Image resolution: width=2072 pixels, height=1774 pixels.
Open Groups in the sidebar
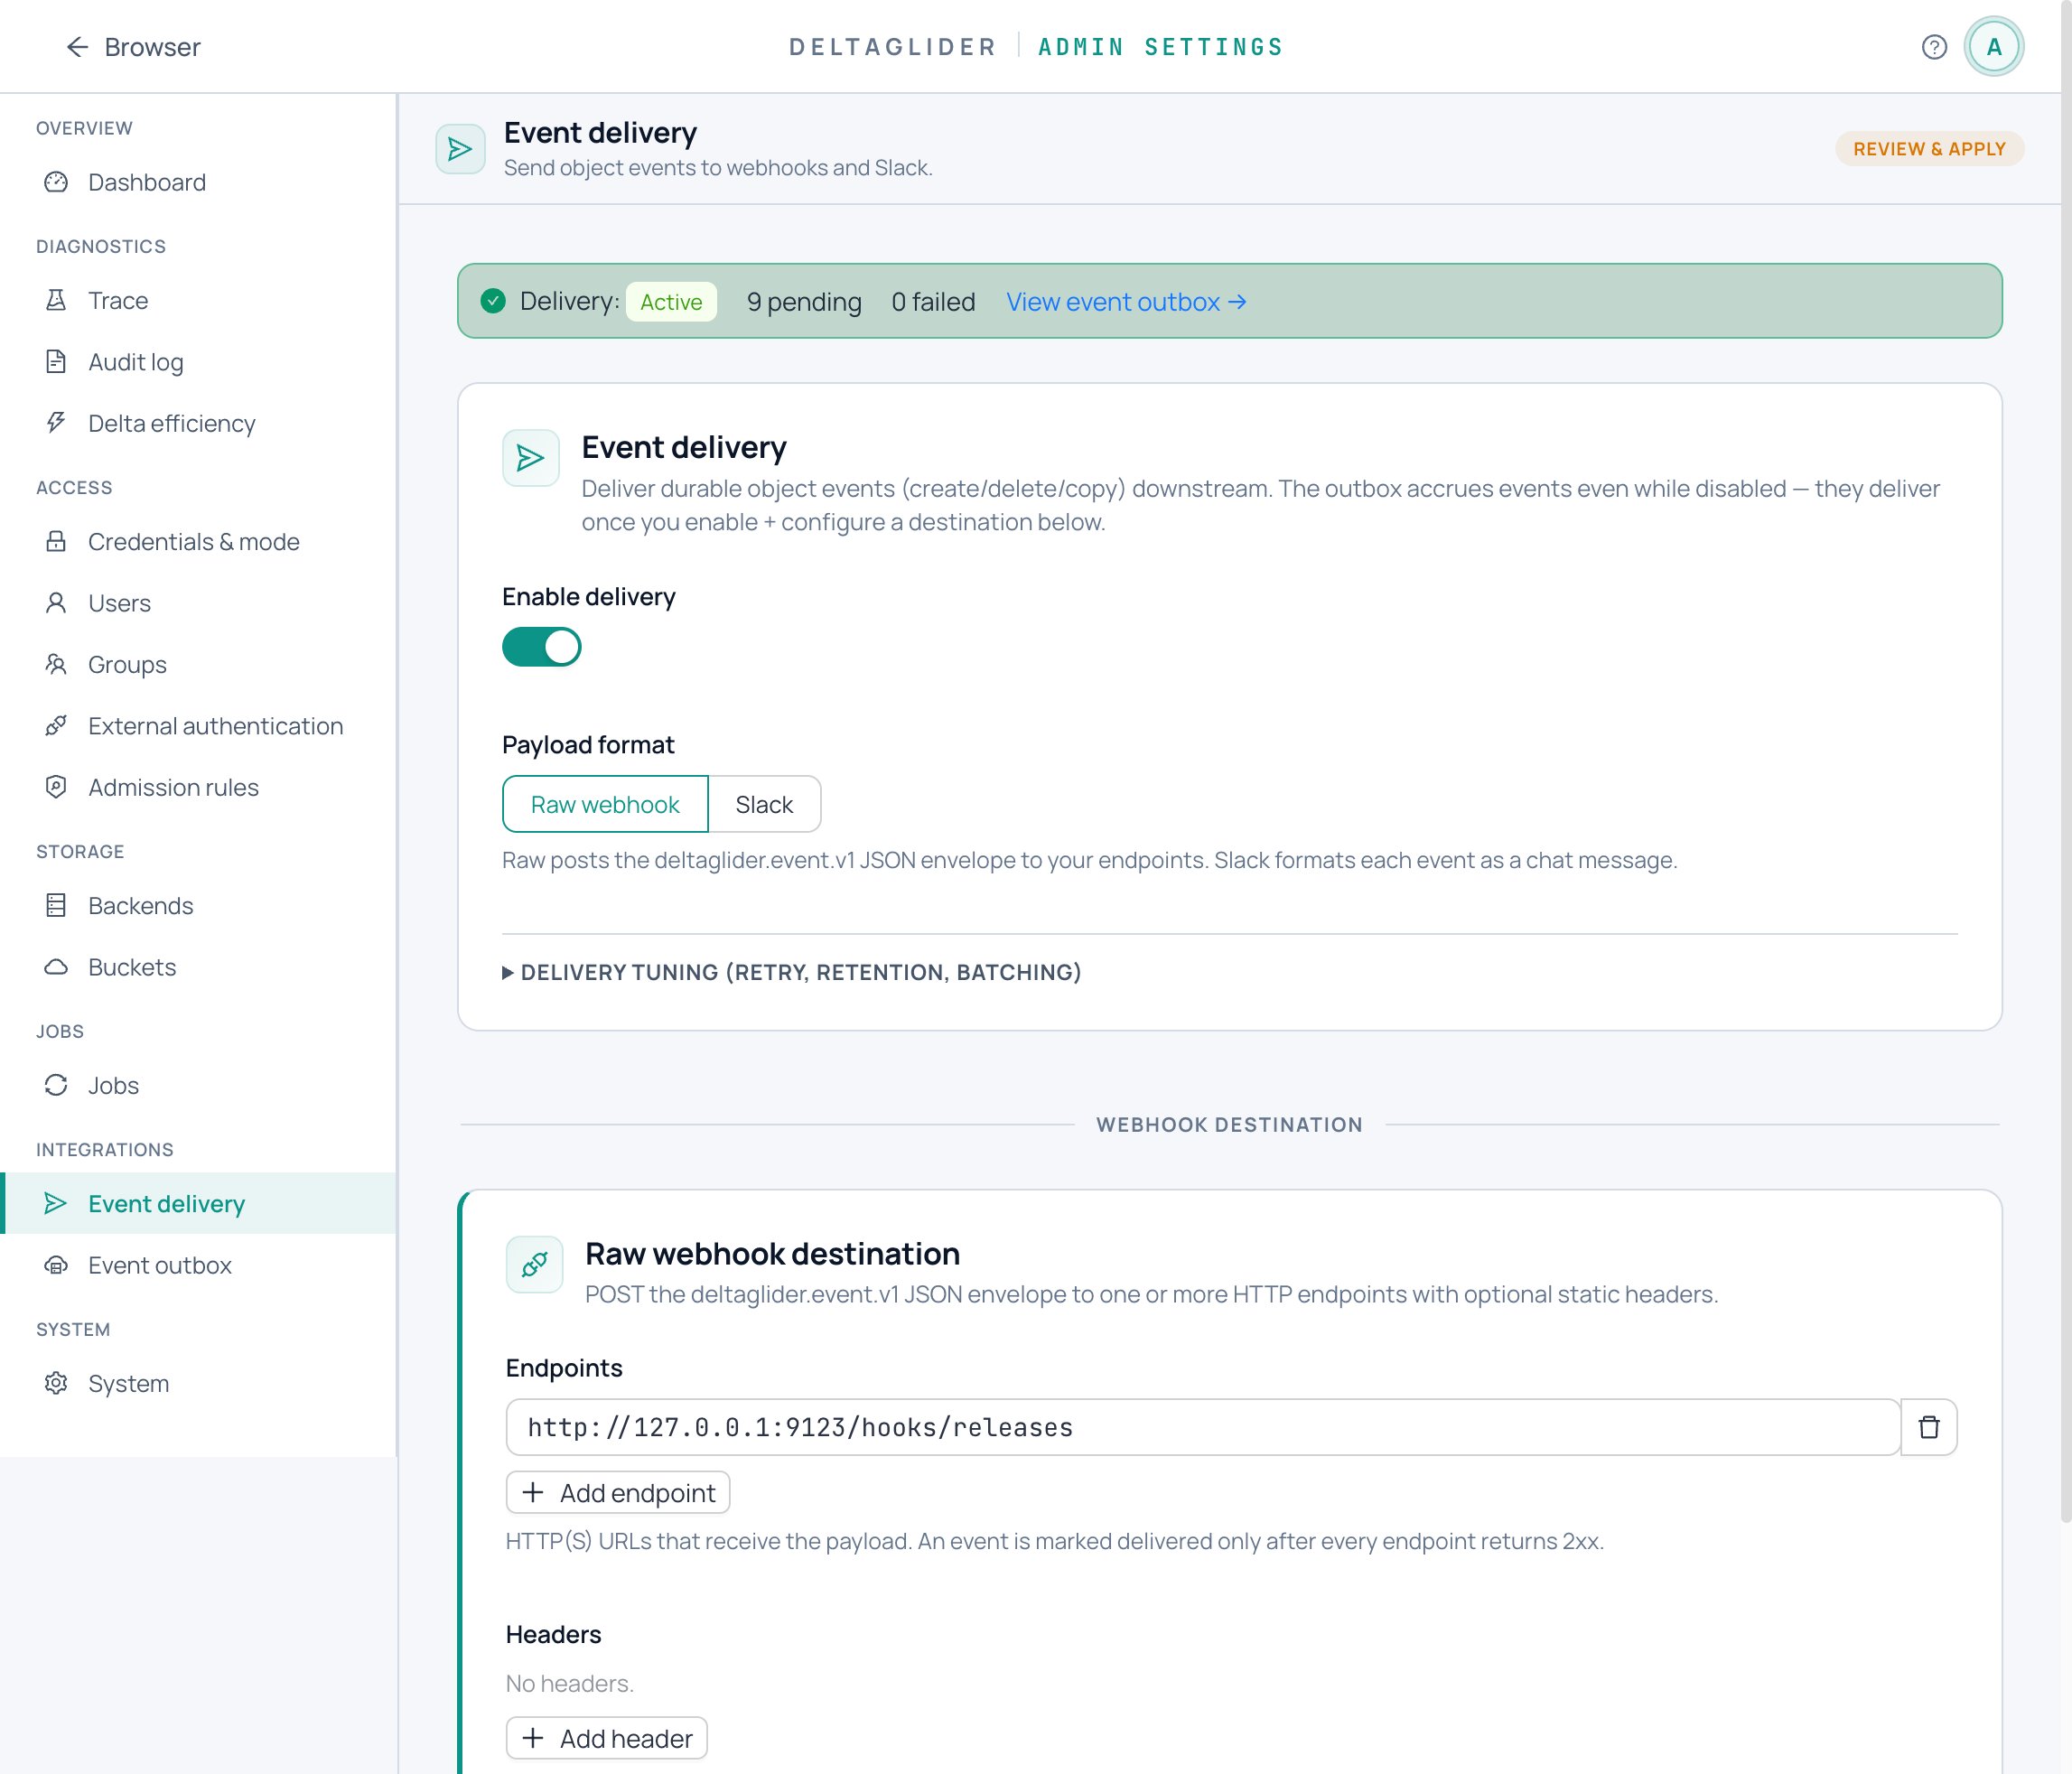pos(198,664)
